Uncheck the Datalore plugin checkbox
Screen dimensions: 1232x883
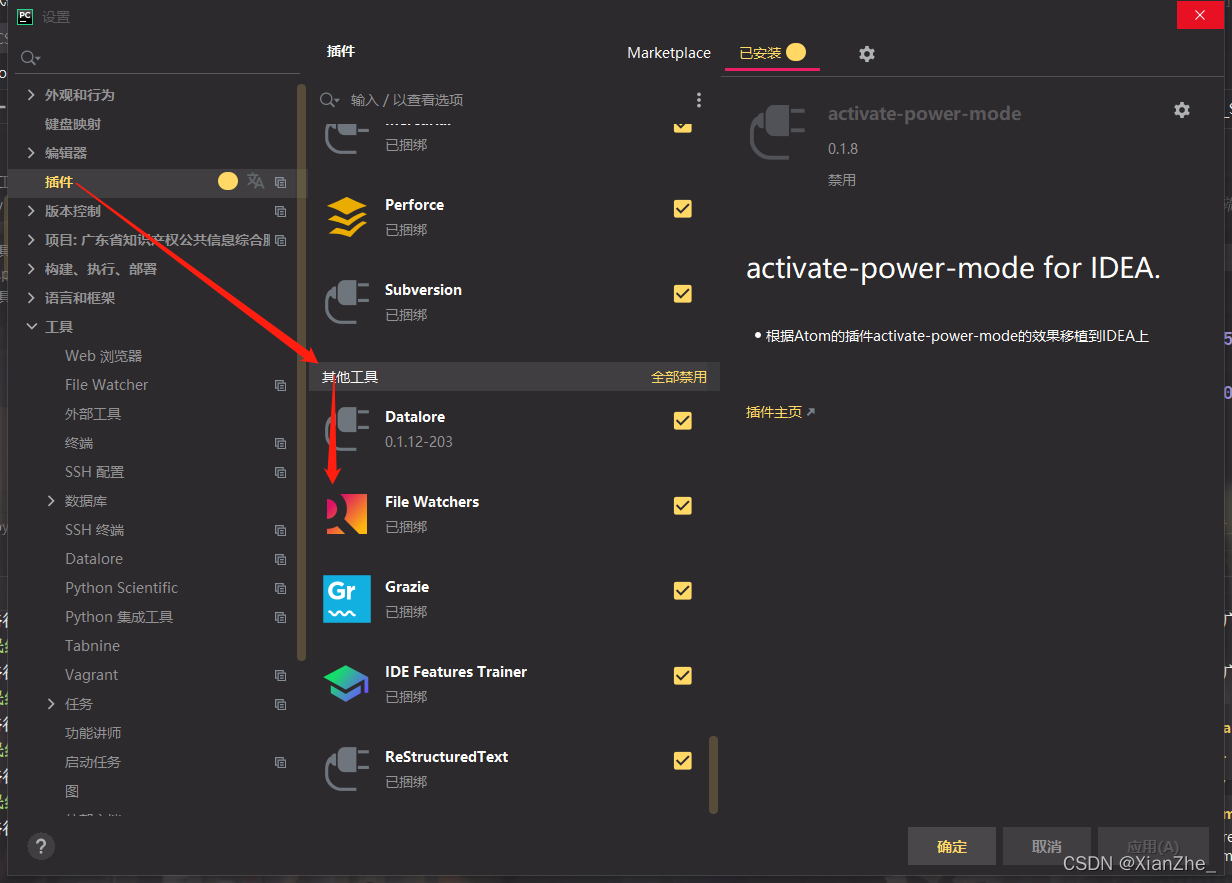pos(683,421)
